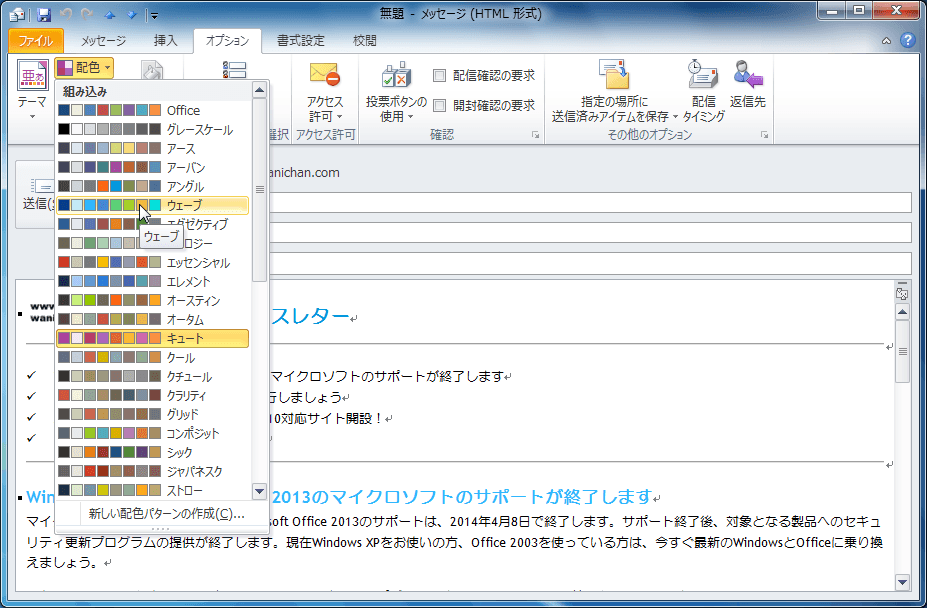Viewport: 927px width, 608px height.
Task: Click the message body scroll up arrow
Action: click(x=902, y=312)
